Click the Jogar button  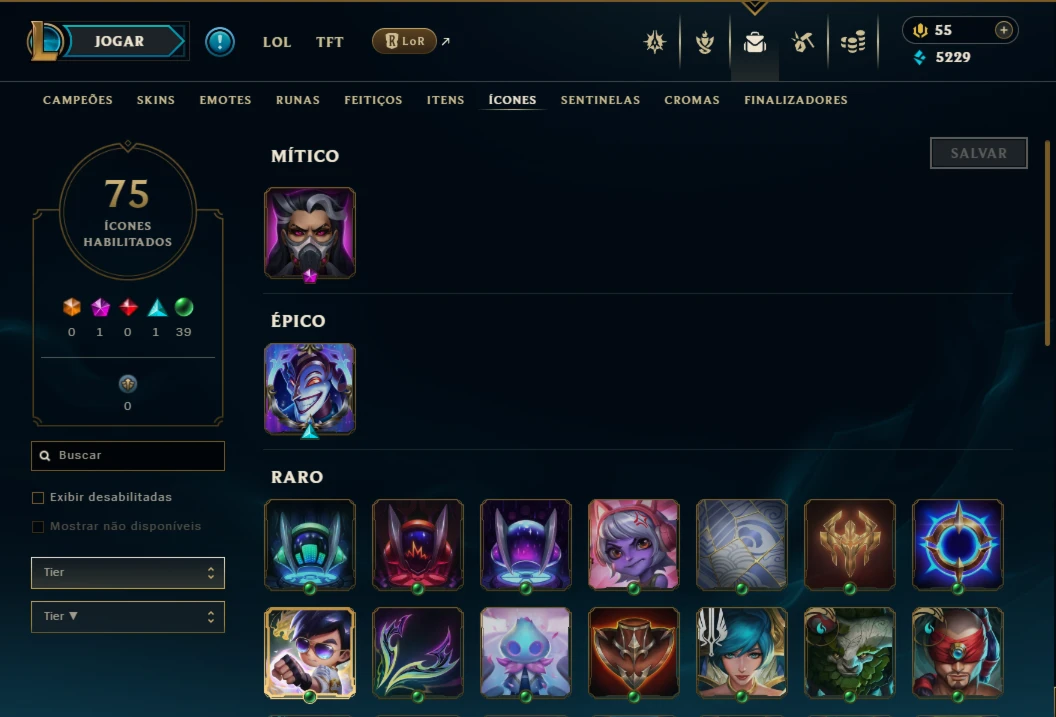[119, 41]
